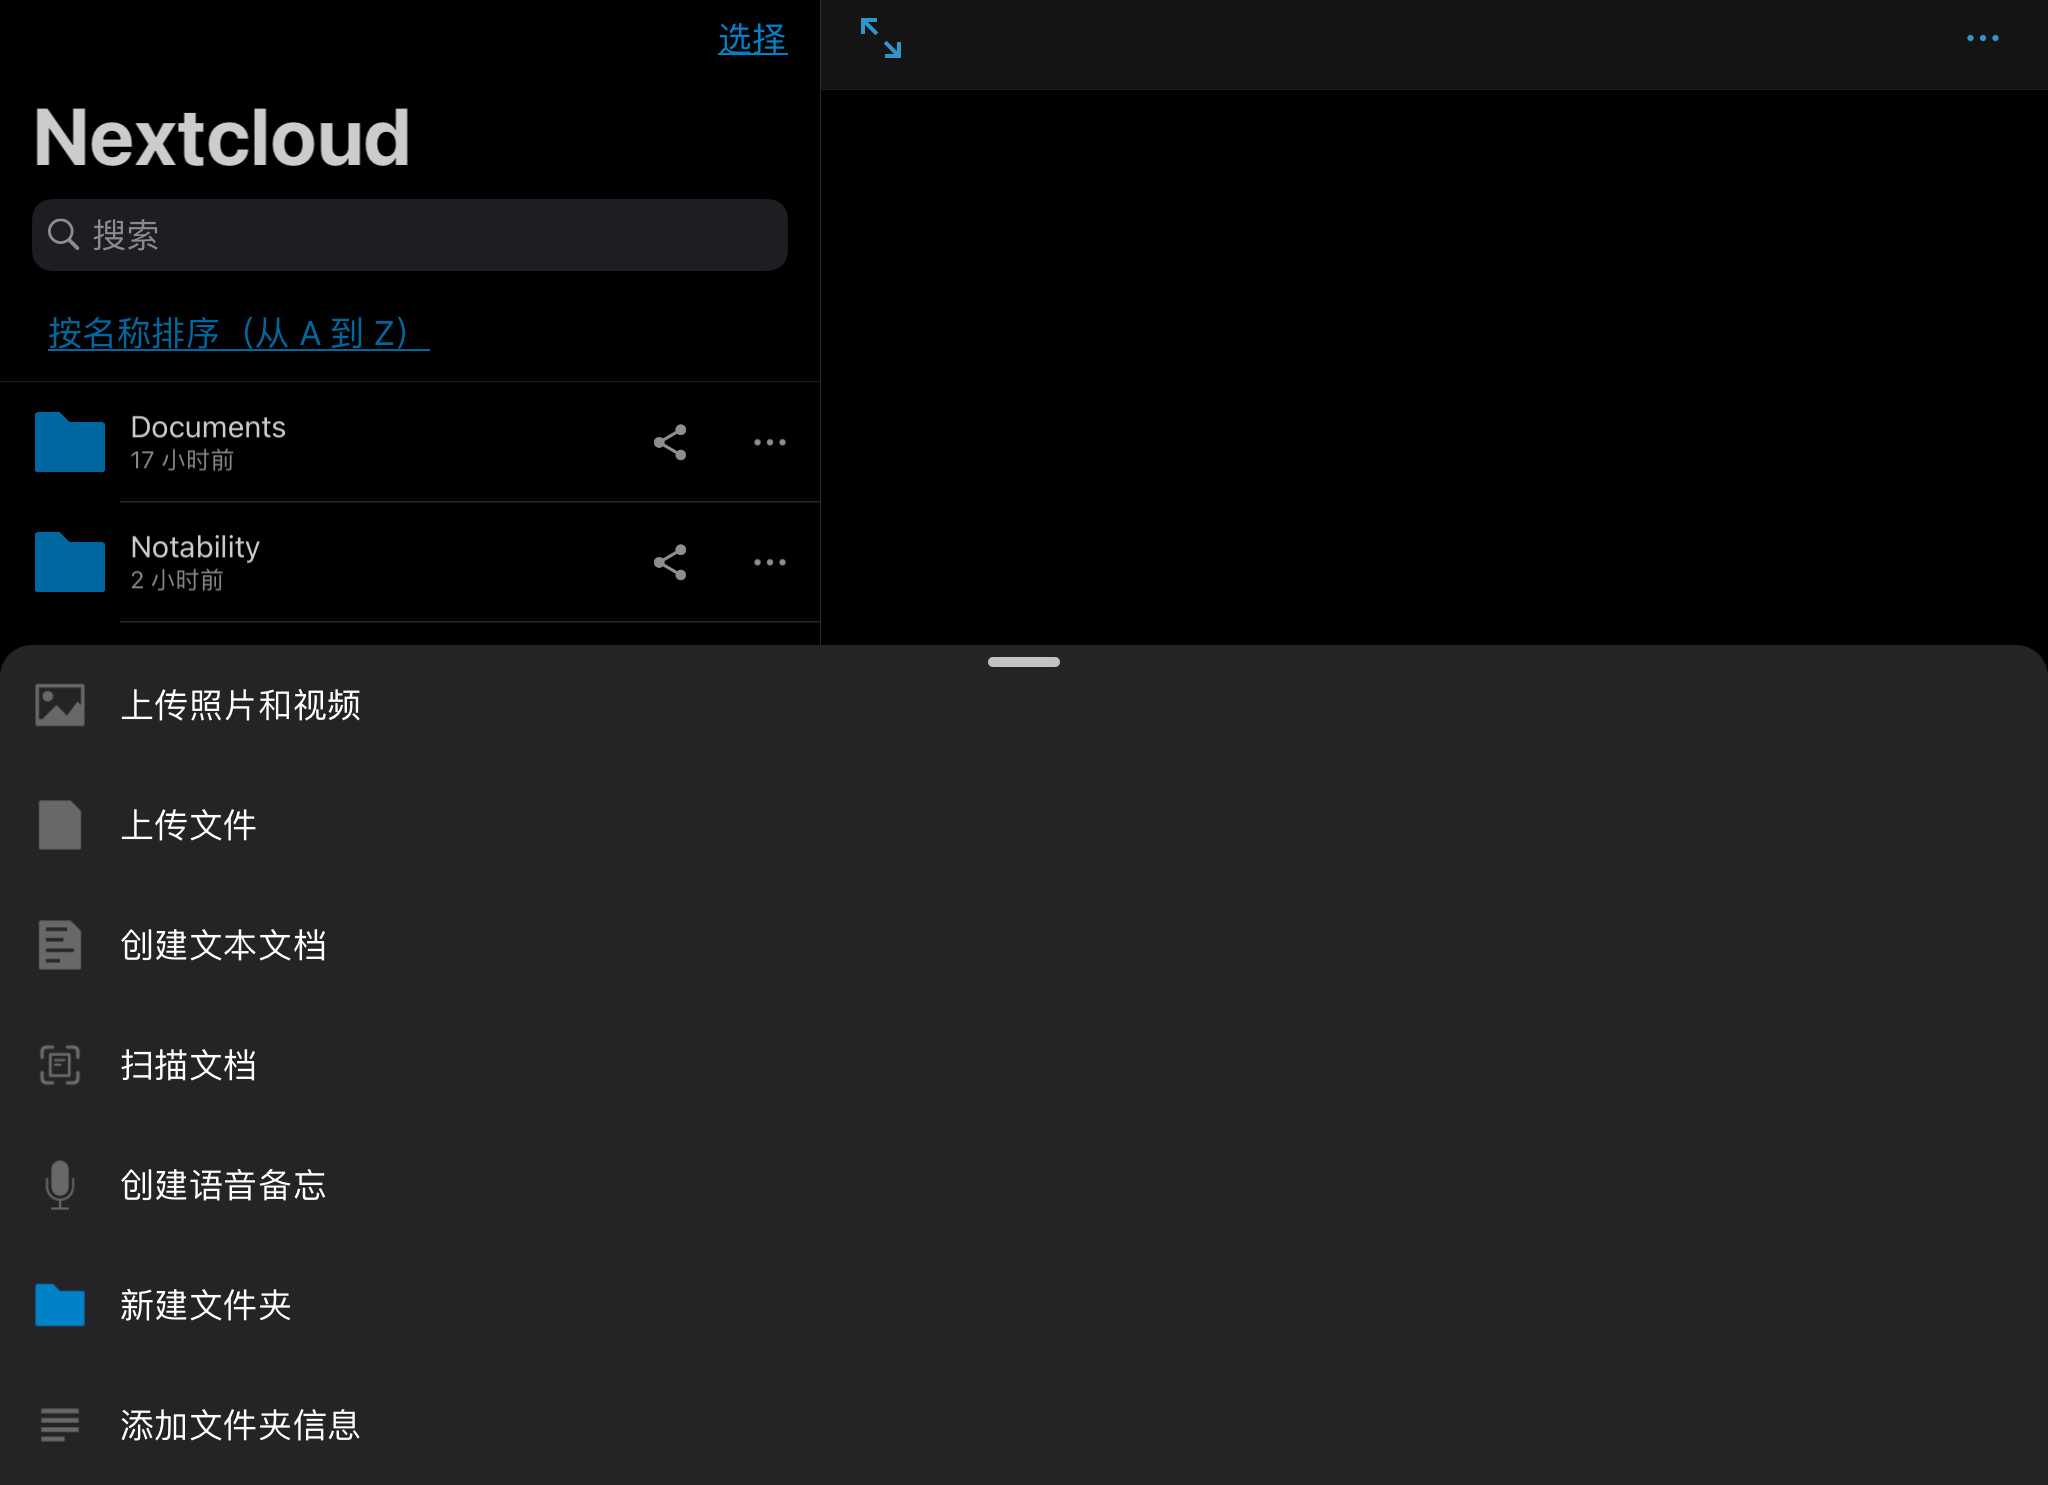Tap the microphone icon for 创建语音备忘
The image size is (2048, 1485).
click(x=60, y=1185)
